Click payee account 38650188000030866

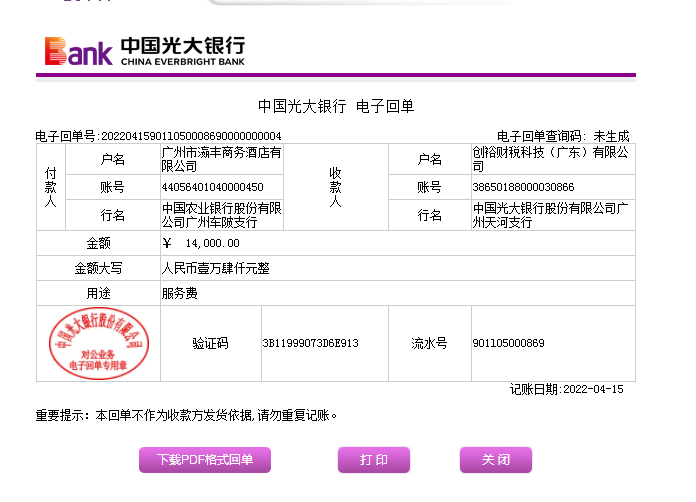pos(523,187)
